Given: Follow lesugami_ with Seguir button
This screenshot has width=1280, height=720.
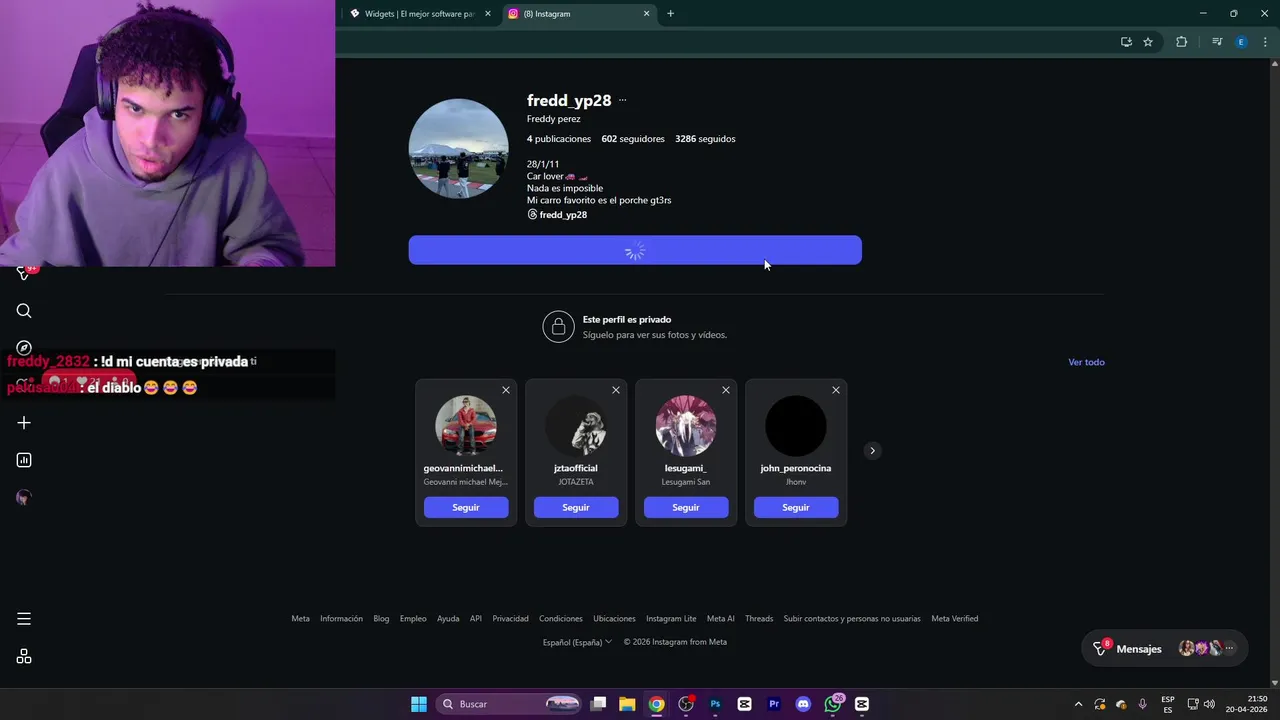Looking at the screenshot, I should 686,507.
